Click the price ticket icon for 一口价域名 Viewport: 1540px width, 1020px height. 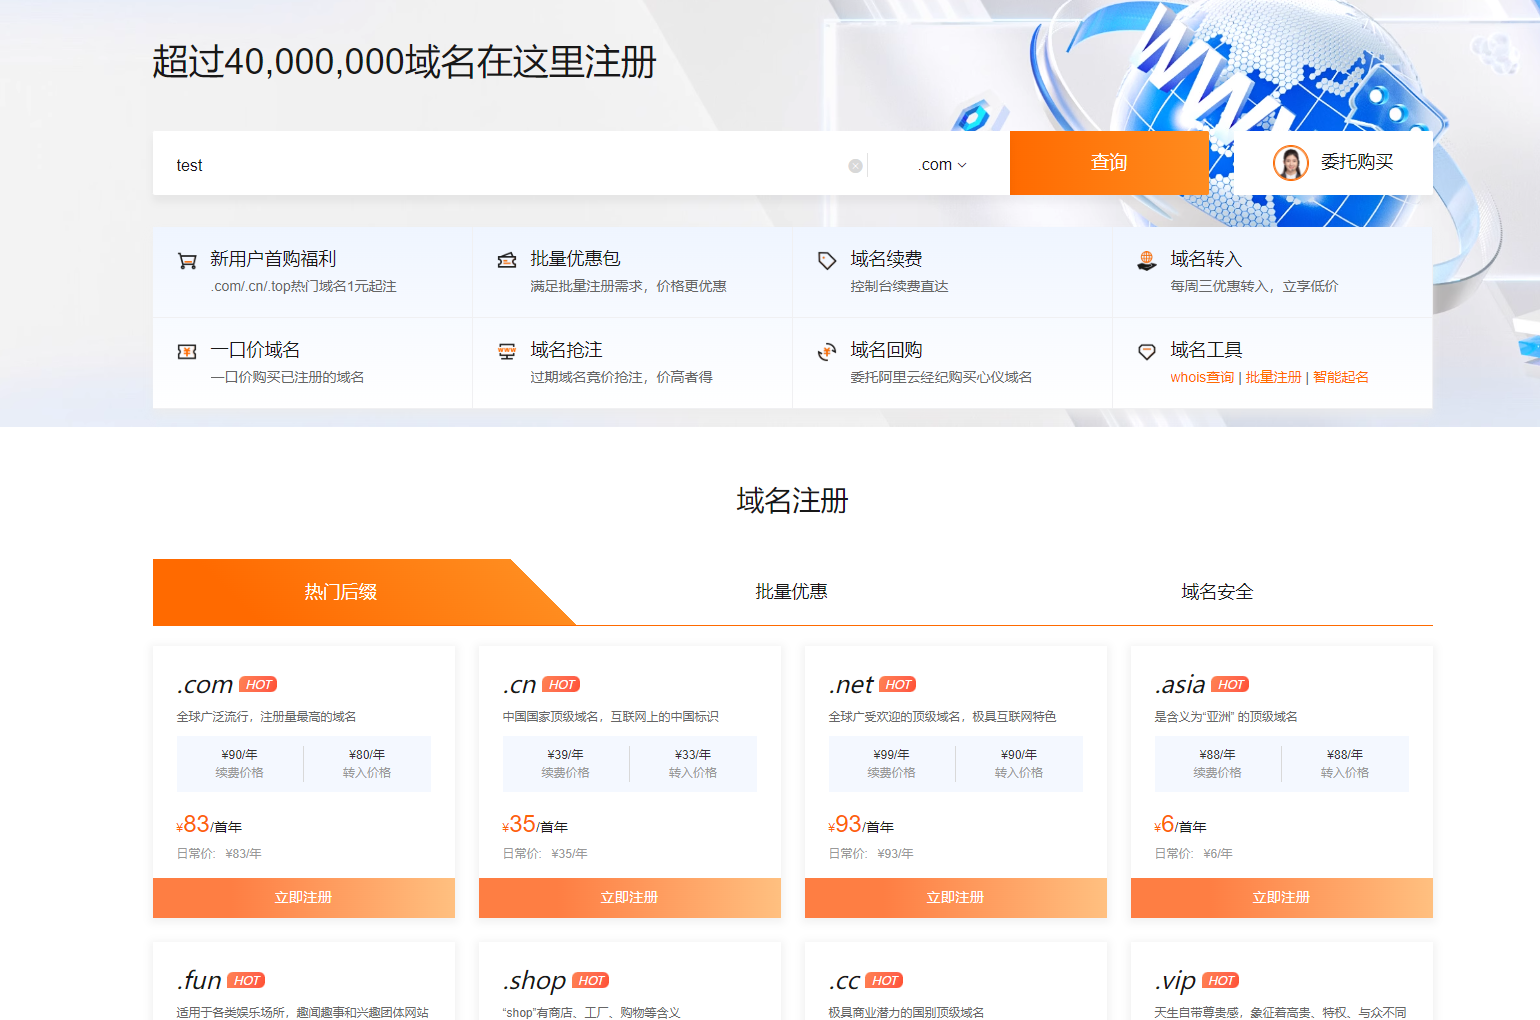(187, 352)
